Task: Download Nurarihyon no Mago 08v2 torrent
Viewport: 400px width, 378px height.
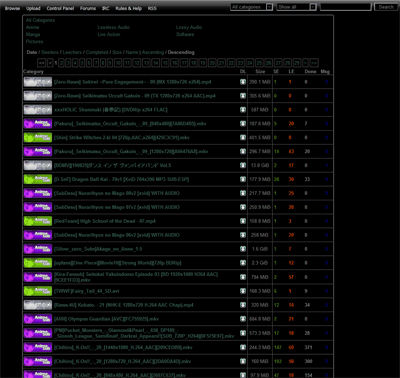Action: point(243,193)
